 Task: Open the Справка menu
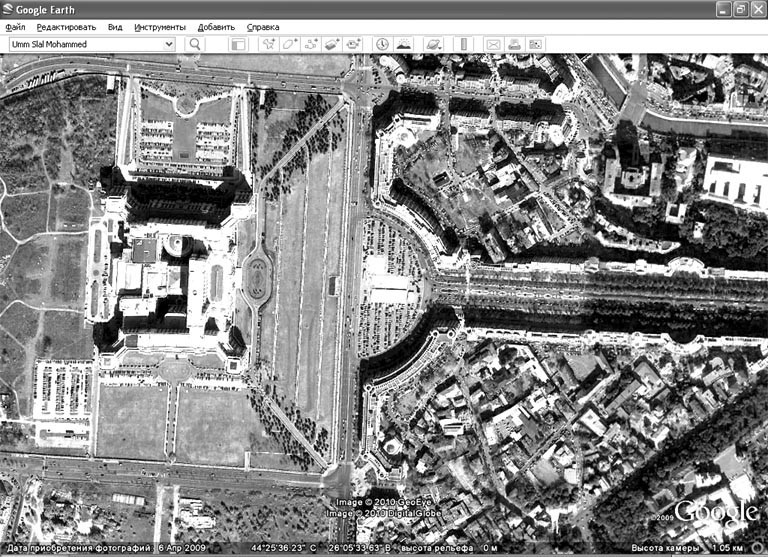pos(263,27)
